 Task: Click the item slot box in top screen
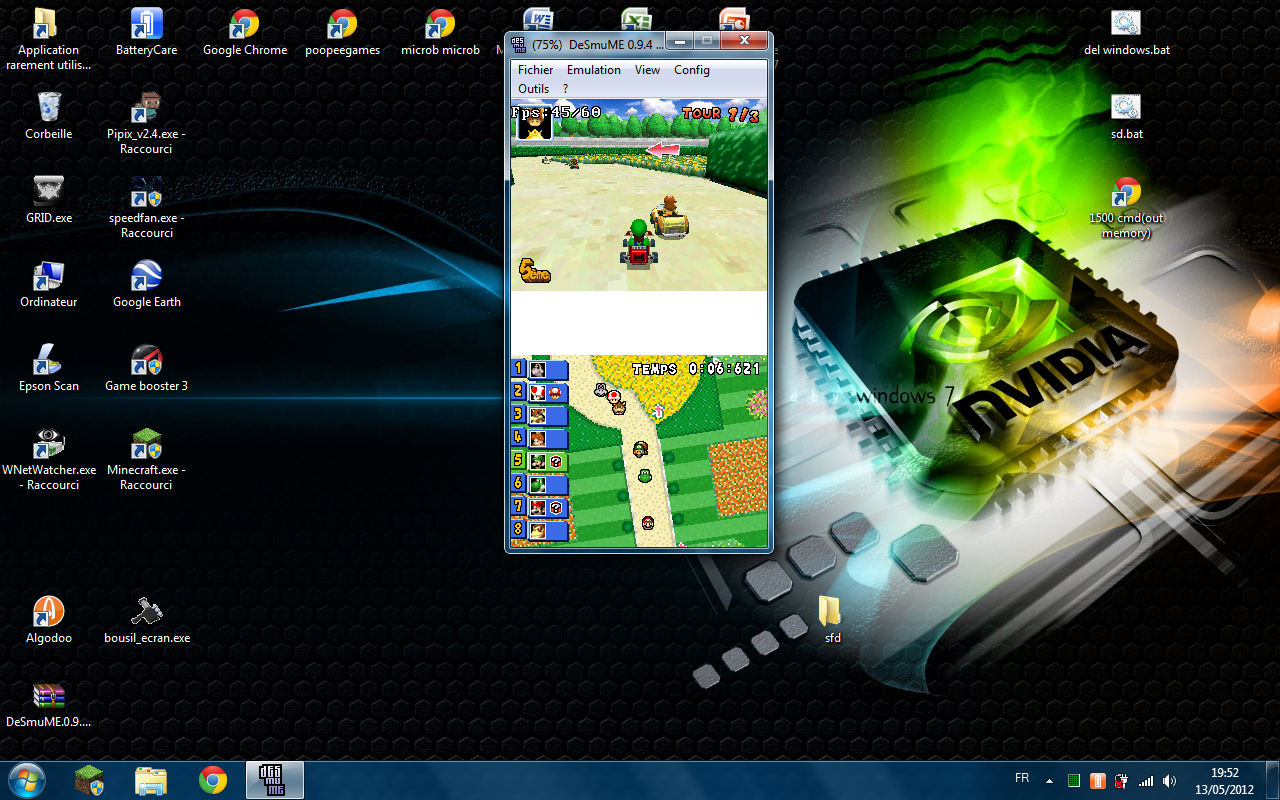pyautogui.click(x=534, y=125)
